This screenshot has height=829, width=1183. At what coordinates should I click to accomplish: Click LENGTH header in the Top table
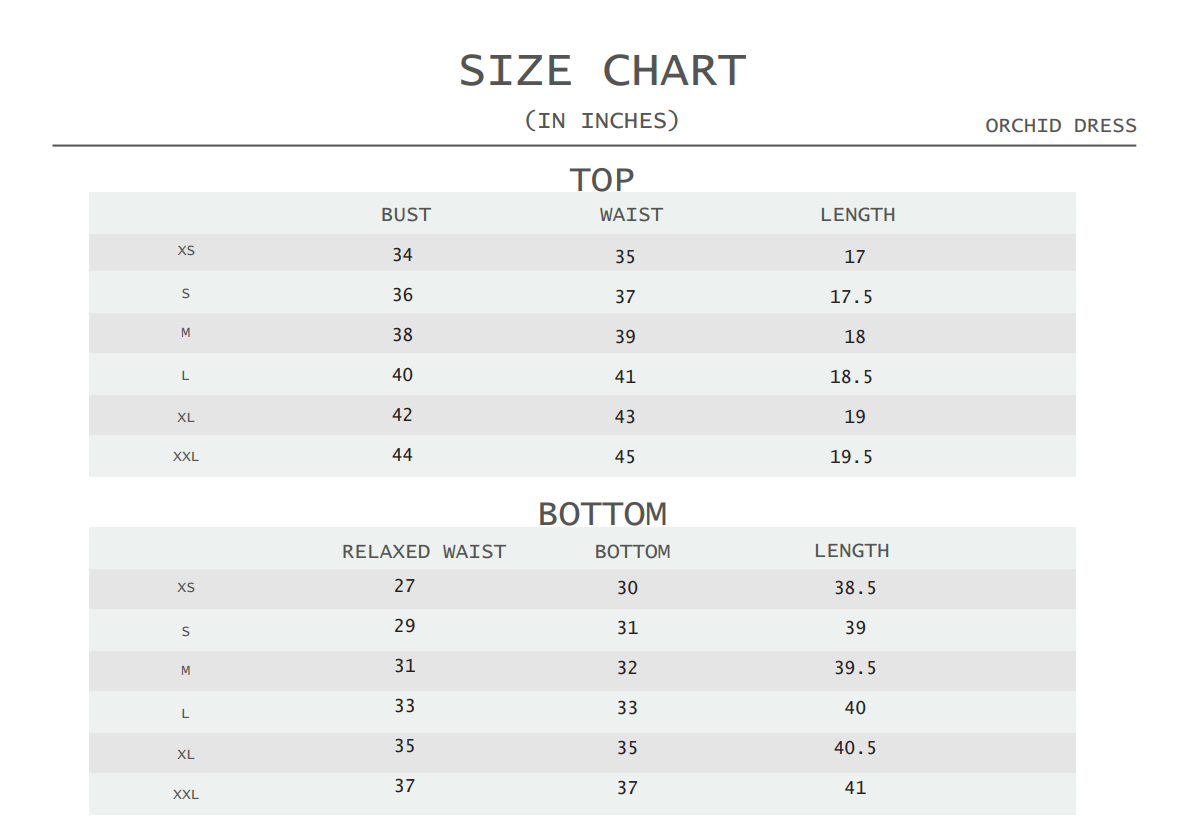[x=857, y=215]
